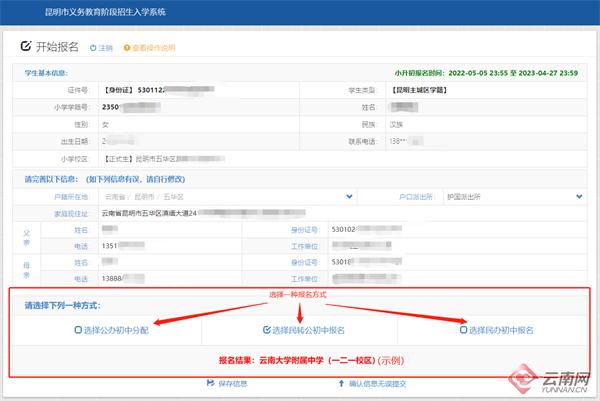
Task: Select 选择公办初中分配 option
Action: coord(111,330)
